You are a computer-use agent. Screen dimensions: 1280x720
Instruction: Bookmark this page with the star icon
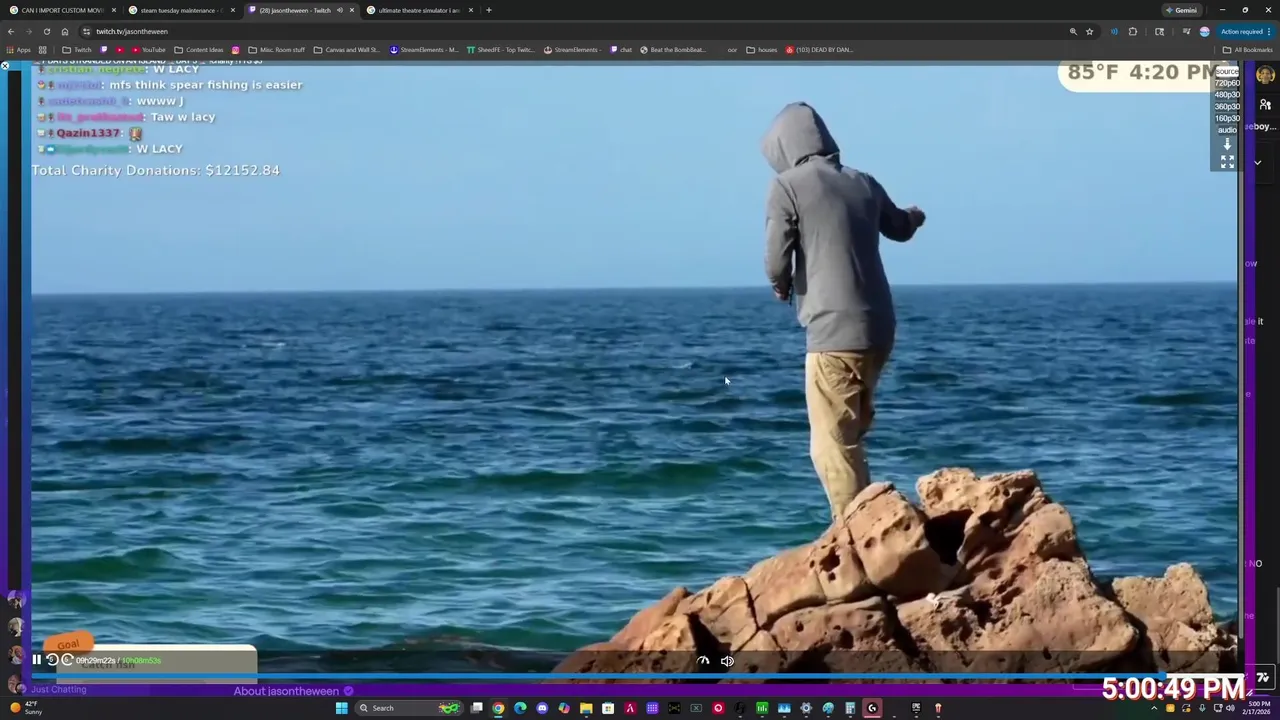tap(1090, 31)
